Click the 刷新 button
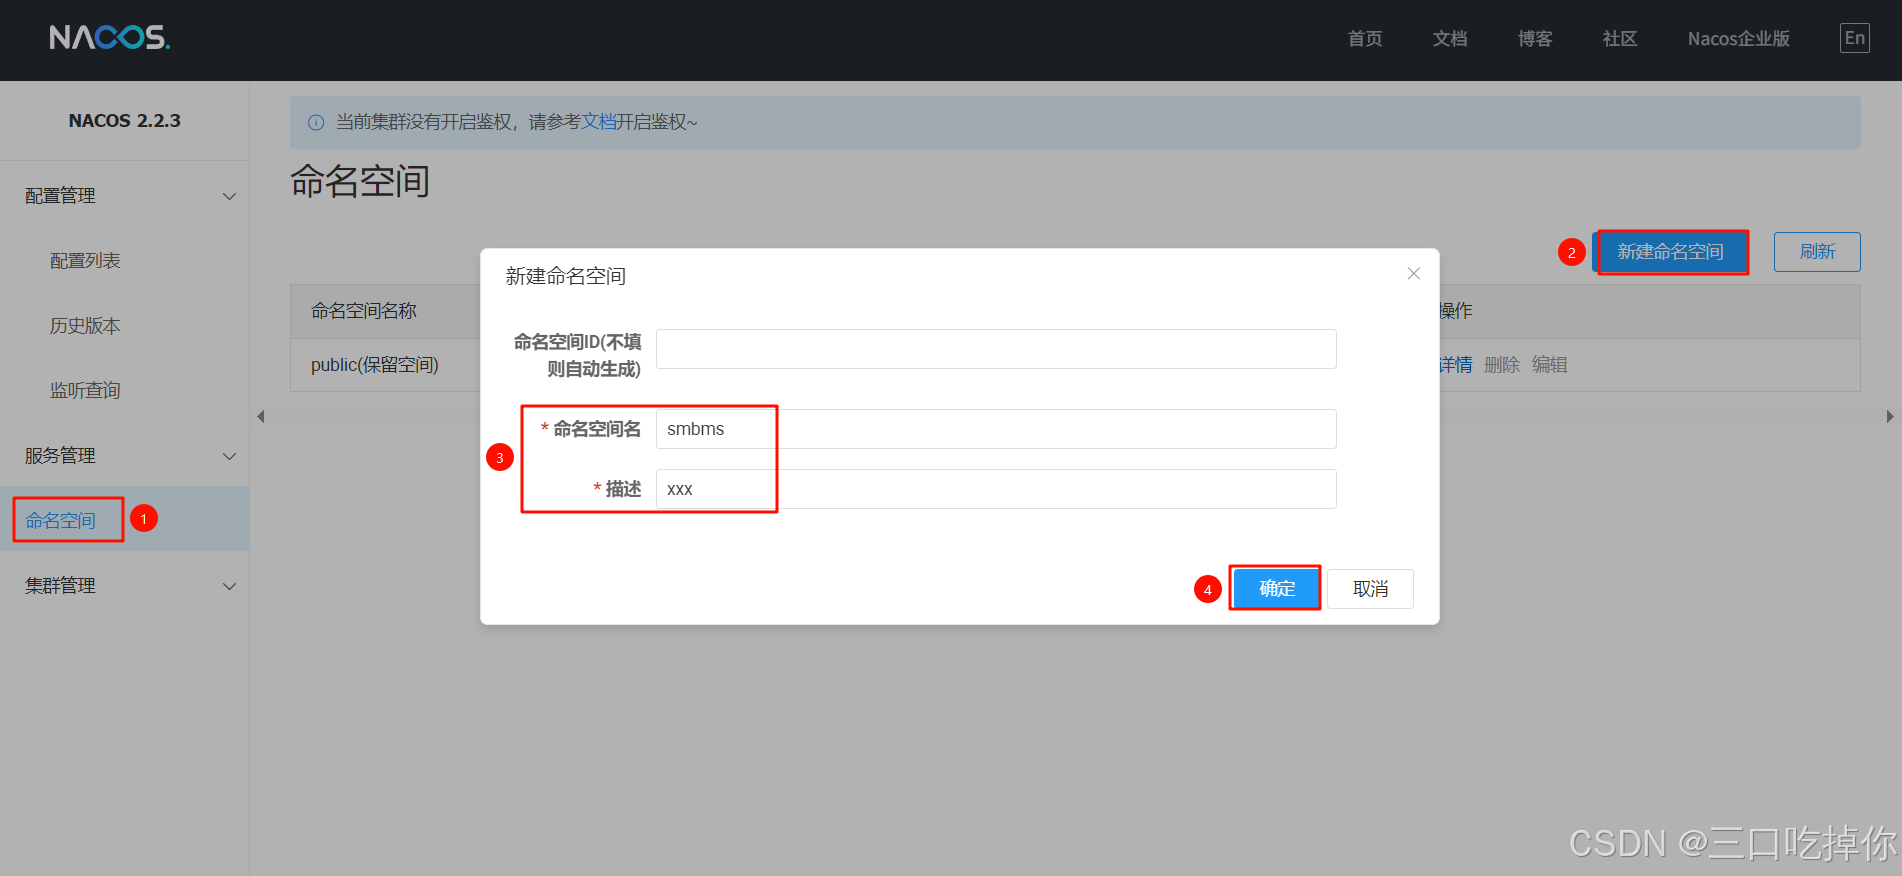 (1817, 252)
